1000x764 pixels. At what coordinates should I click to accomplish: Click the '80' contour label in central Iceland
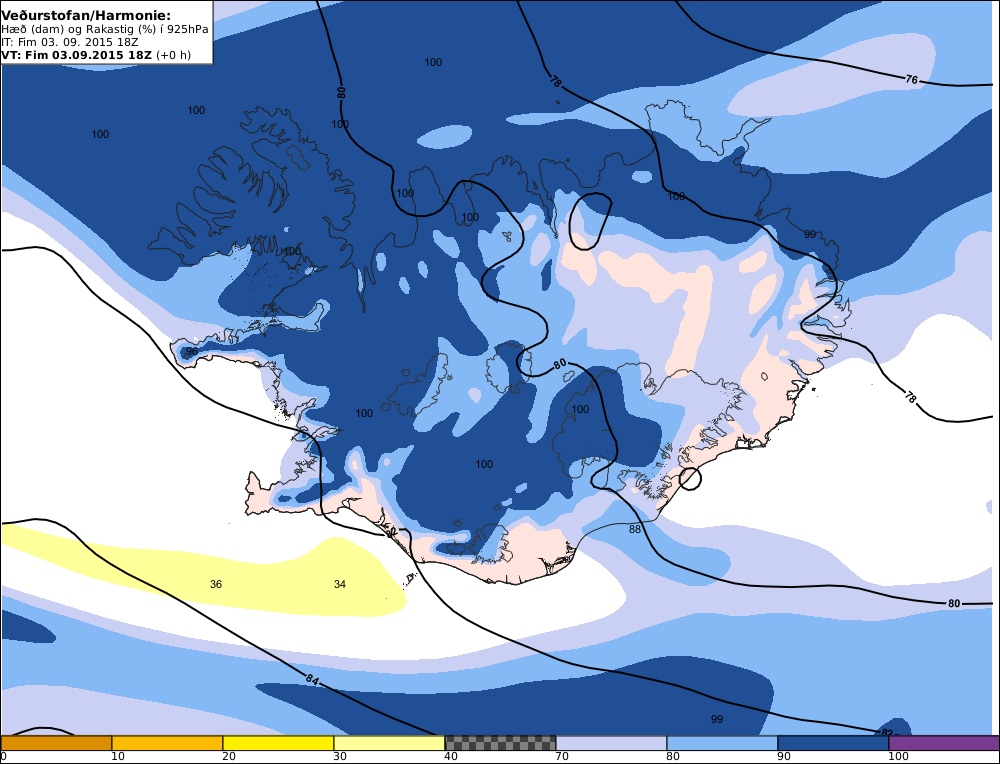[560, 364]
